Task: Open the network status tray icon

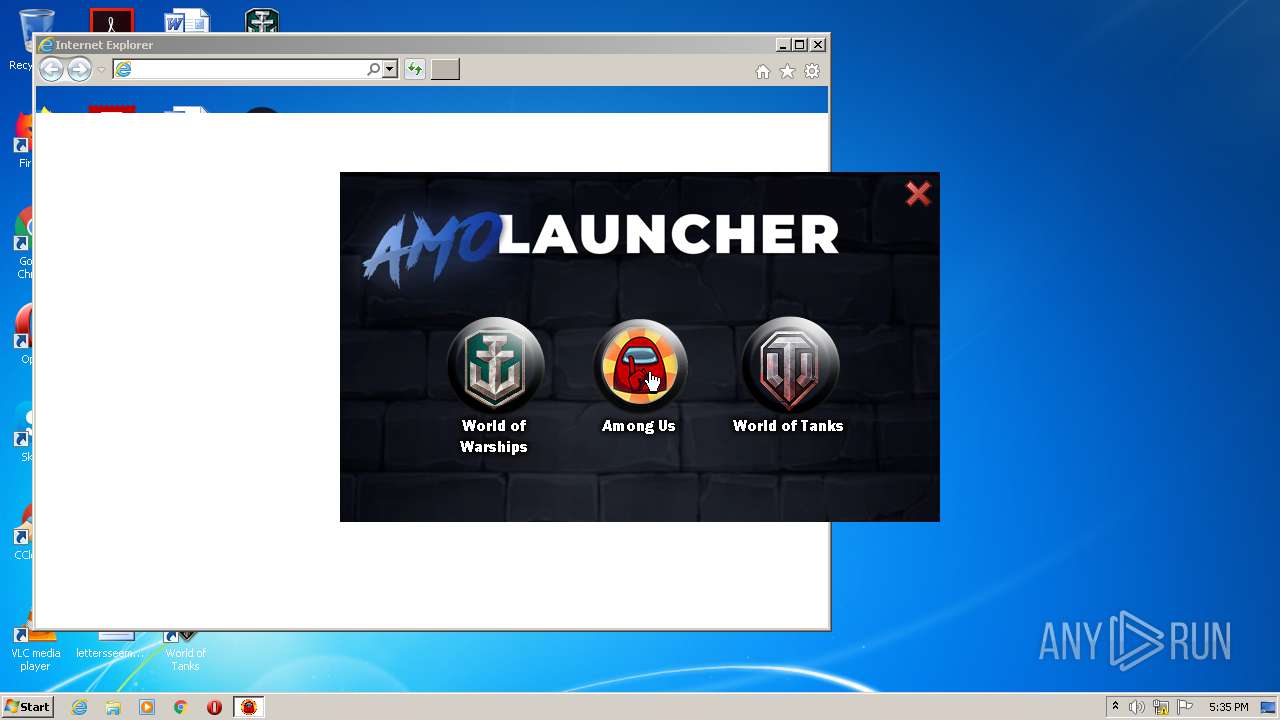Action: pyautogui.click(x=1161, y=707)
